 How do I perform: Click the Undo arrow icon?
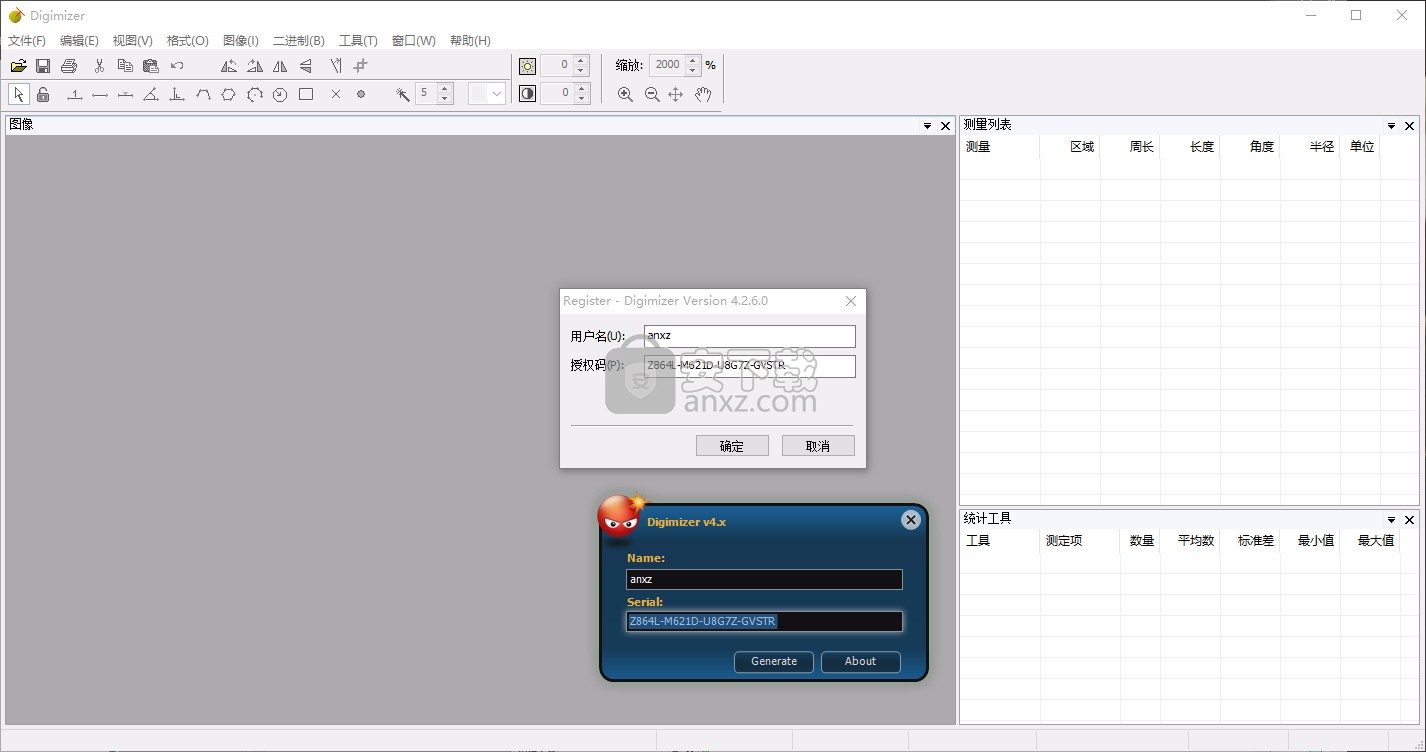(x=177, y=66)
